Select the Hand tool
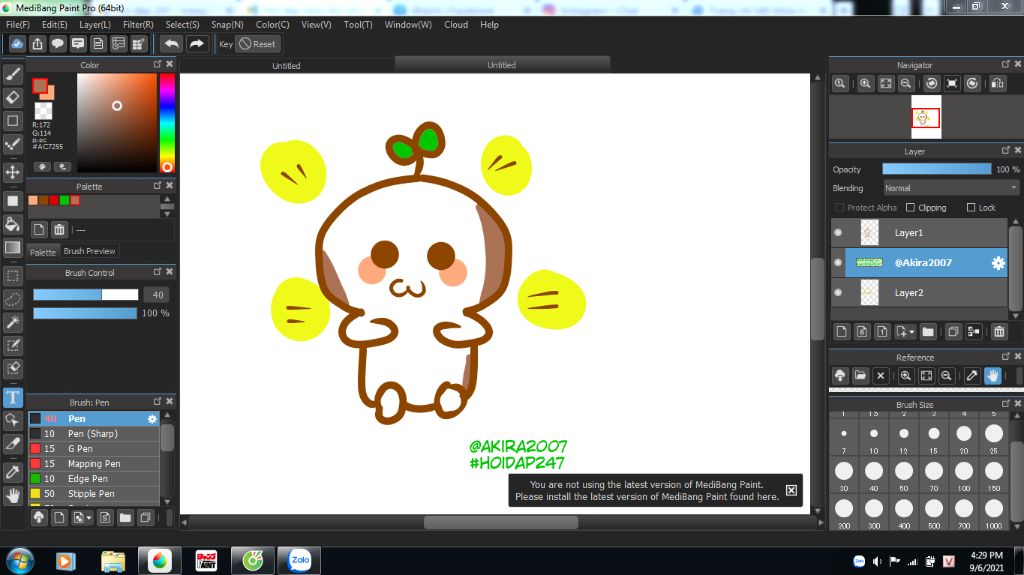The height and width of the screenshot is (575, 1024). pyautogui.click(x=12, y=495)
